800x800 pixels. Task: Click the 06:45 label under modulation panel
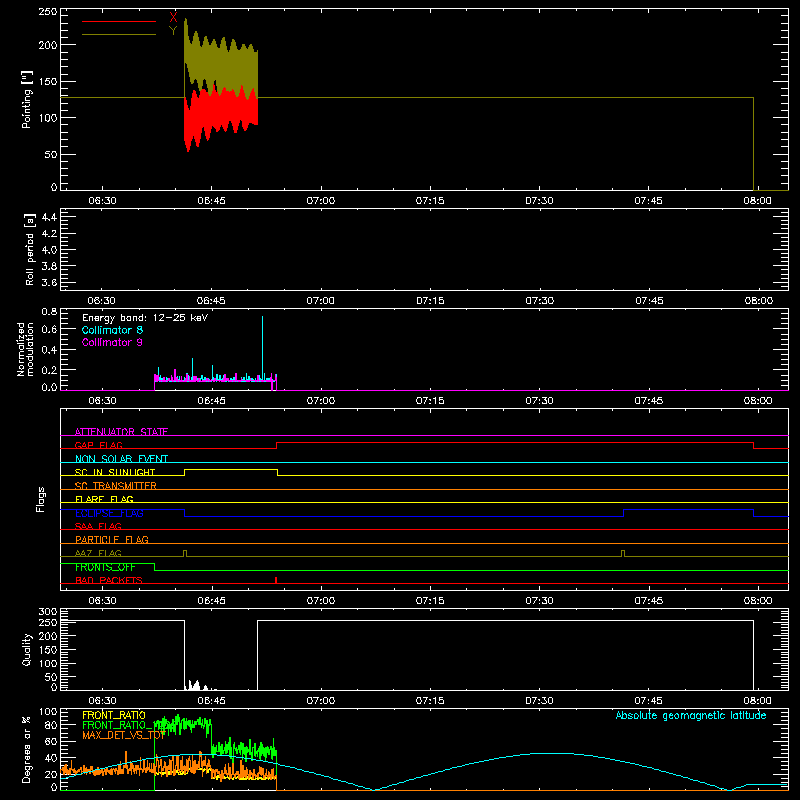(x=211, y=401)
